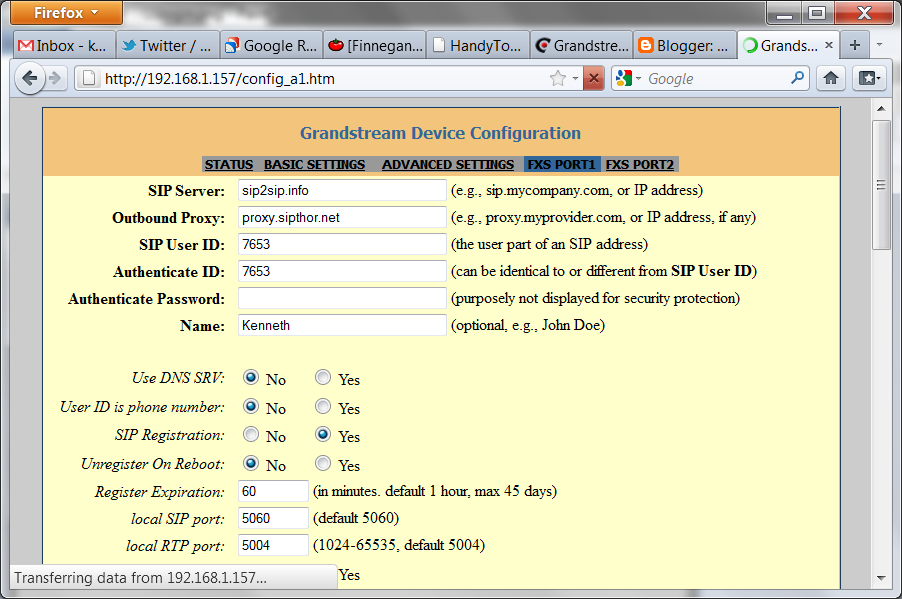Stop loading with the red X button
Screen dimensions: 902x599
pos(594,78)
